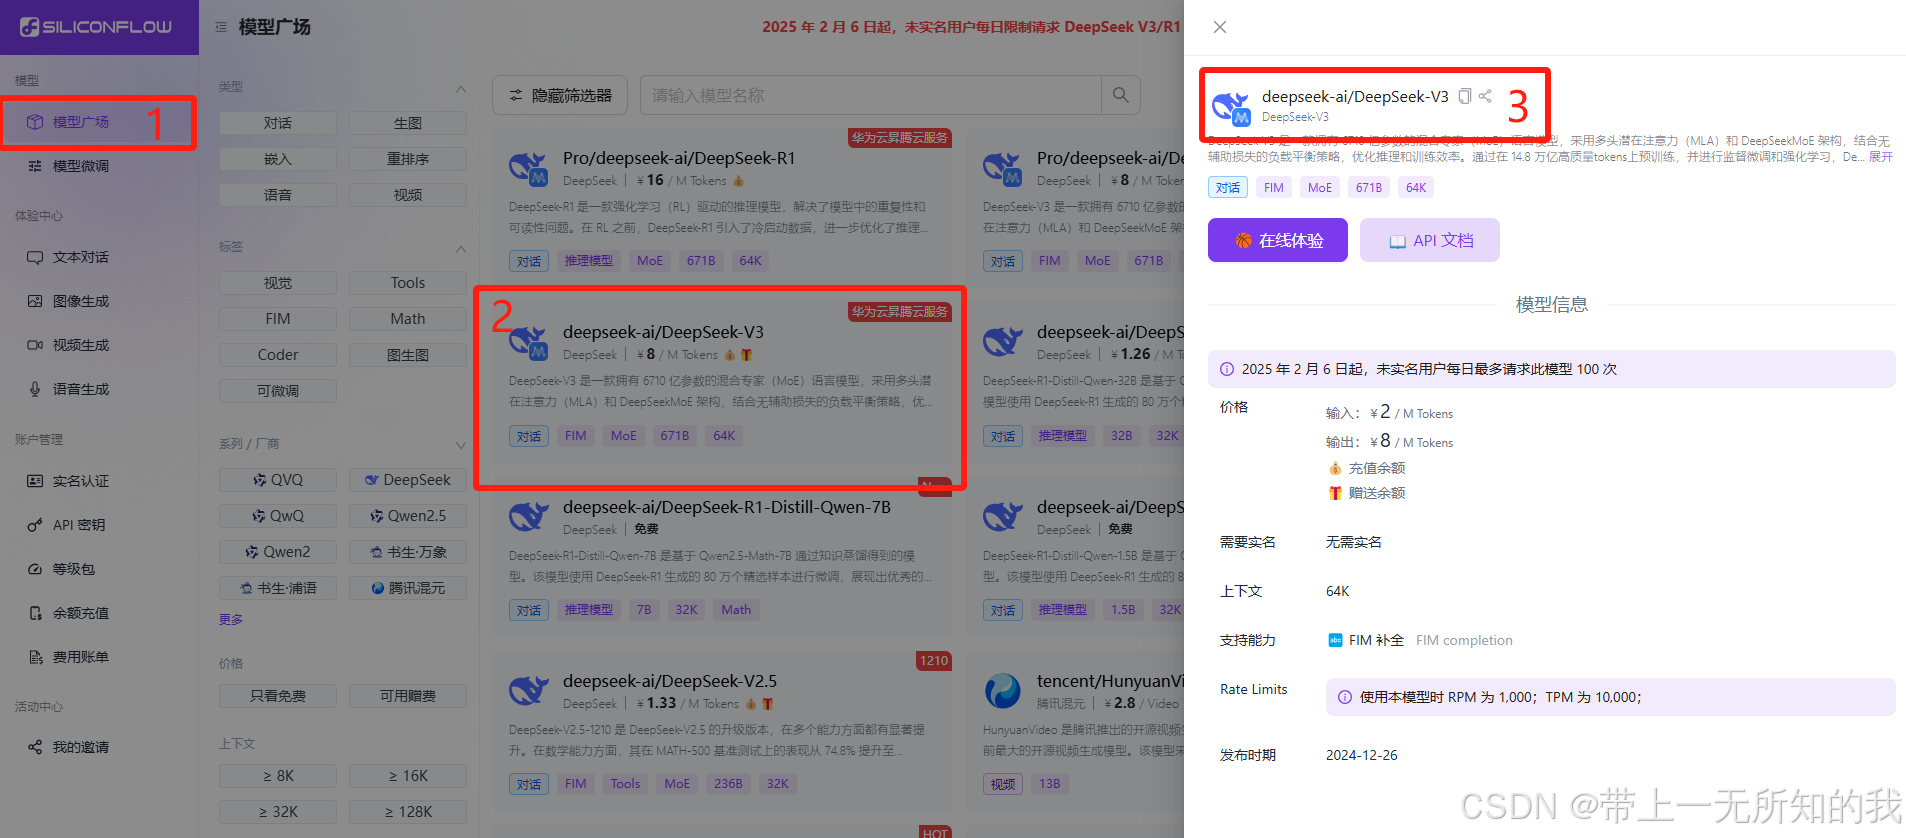This screenshot has height=838, width=1906.
Task: Click the SiliconFlow logo in the header
Action: click(96, 27)
